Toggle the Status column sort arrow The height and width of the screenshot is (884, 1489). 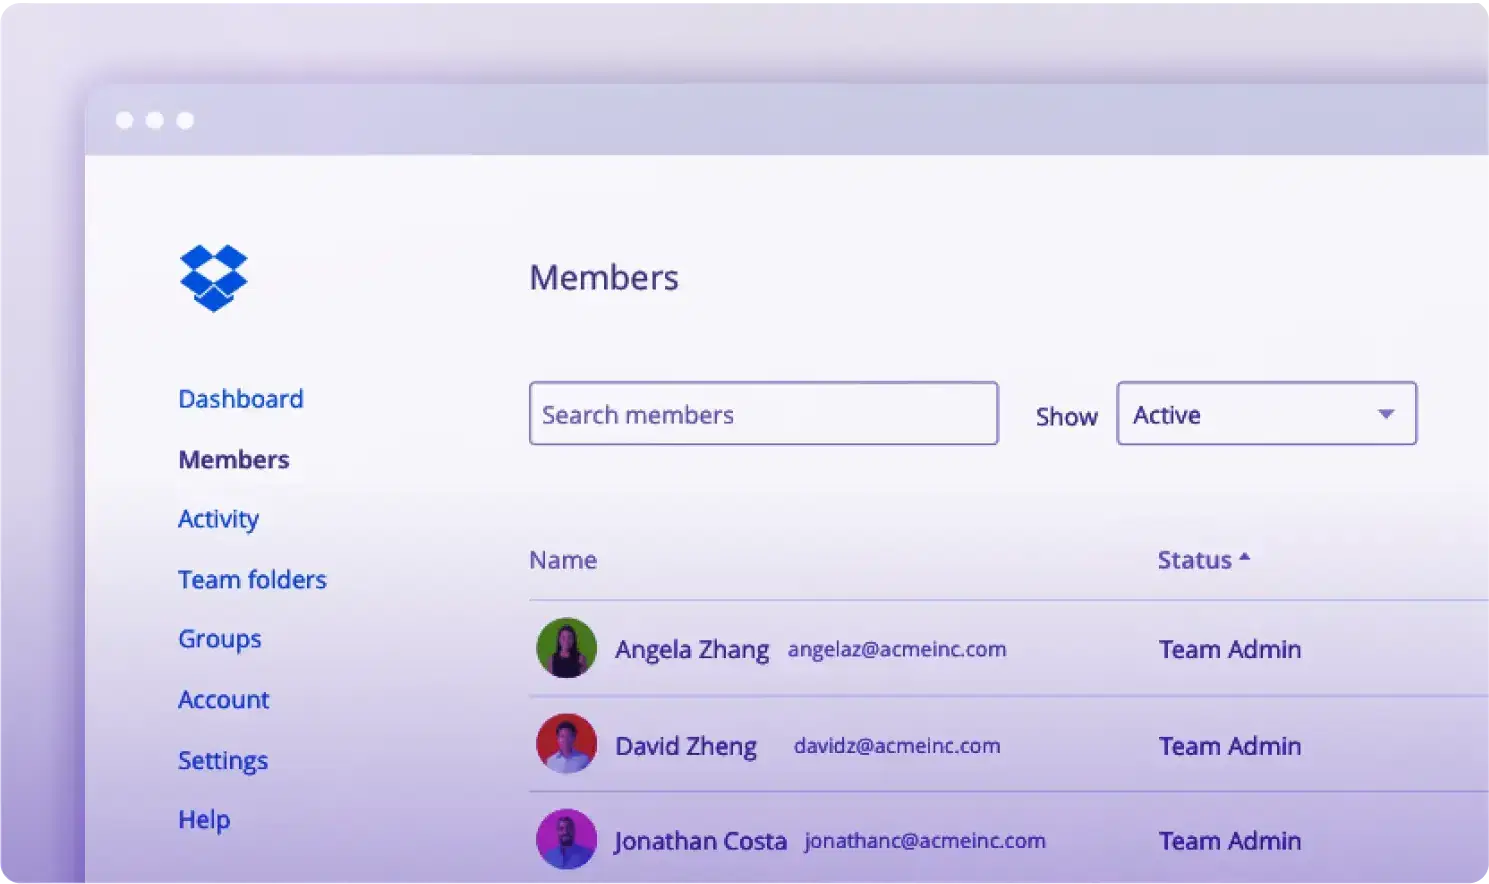click(x=1244, y=557)
